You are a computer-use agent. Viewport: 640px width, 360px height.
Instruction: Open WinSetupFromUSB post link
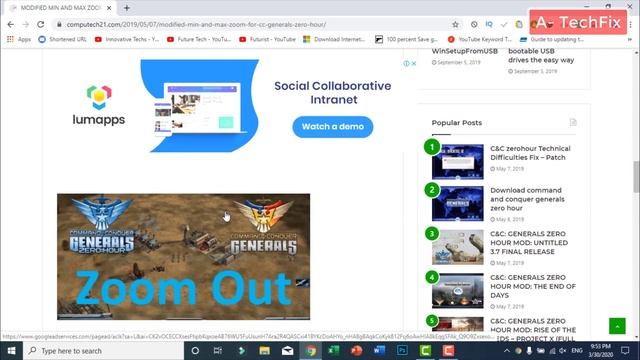464,51
